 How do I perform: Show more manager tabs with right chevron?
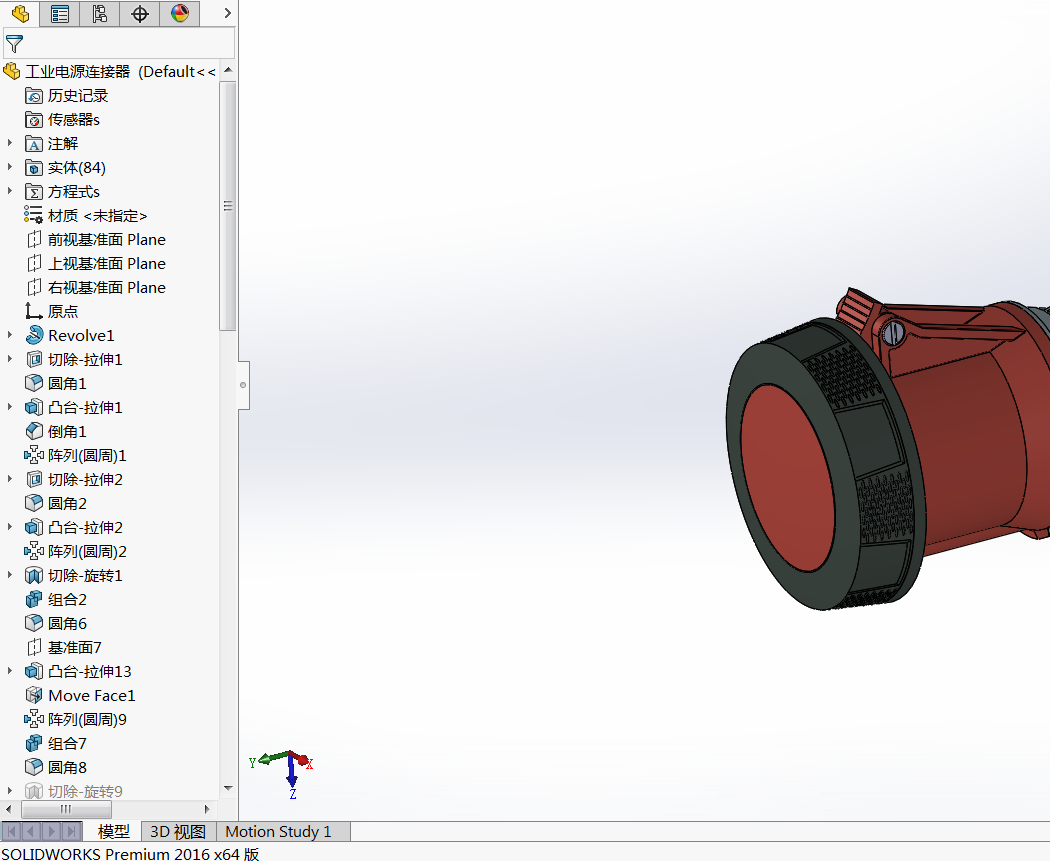click(228, 13)
